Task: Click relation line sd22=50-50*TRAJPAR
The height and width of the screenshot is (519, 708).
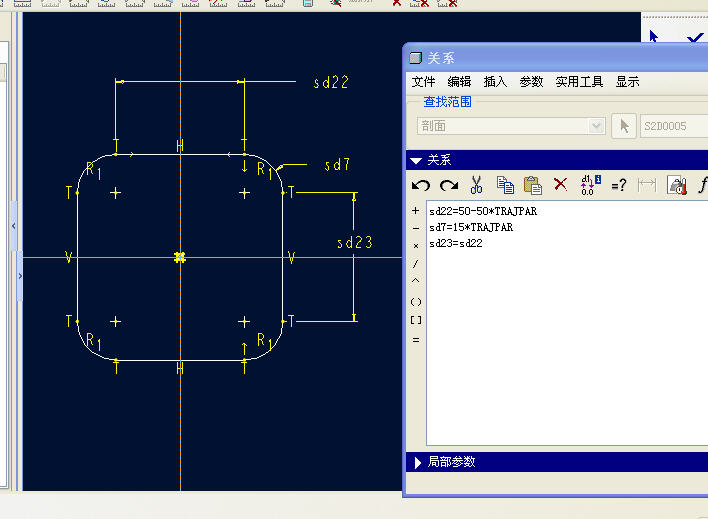Action: [x=483, y=211]
